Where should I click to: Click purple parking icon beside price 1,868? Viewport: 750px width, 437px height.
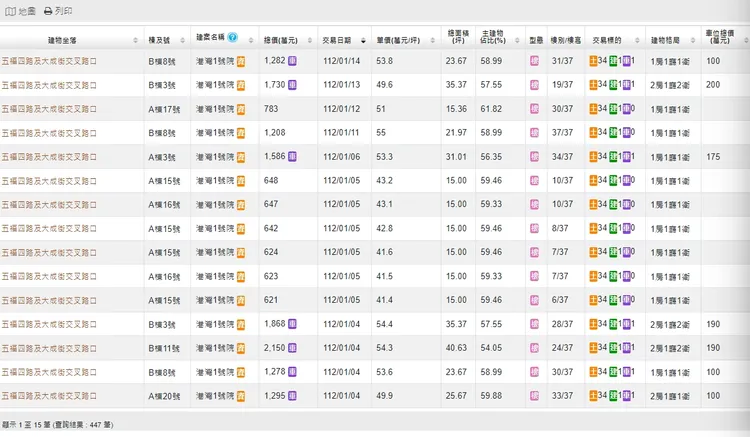(292, 324)
